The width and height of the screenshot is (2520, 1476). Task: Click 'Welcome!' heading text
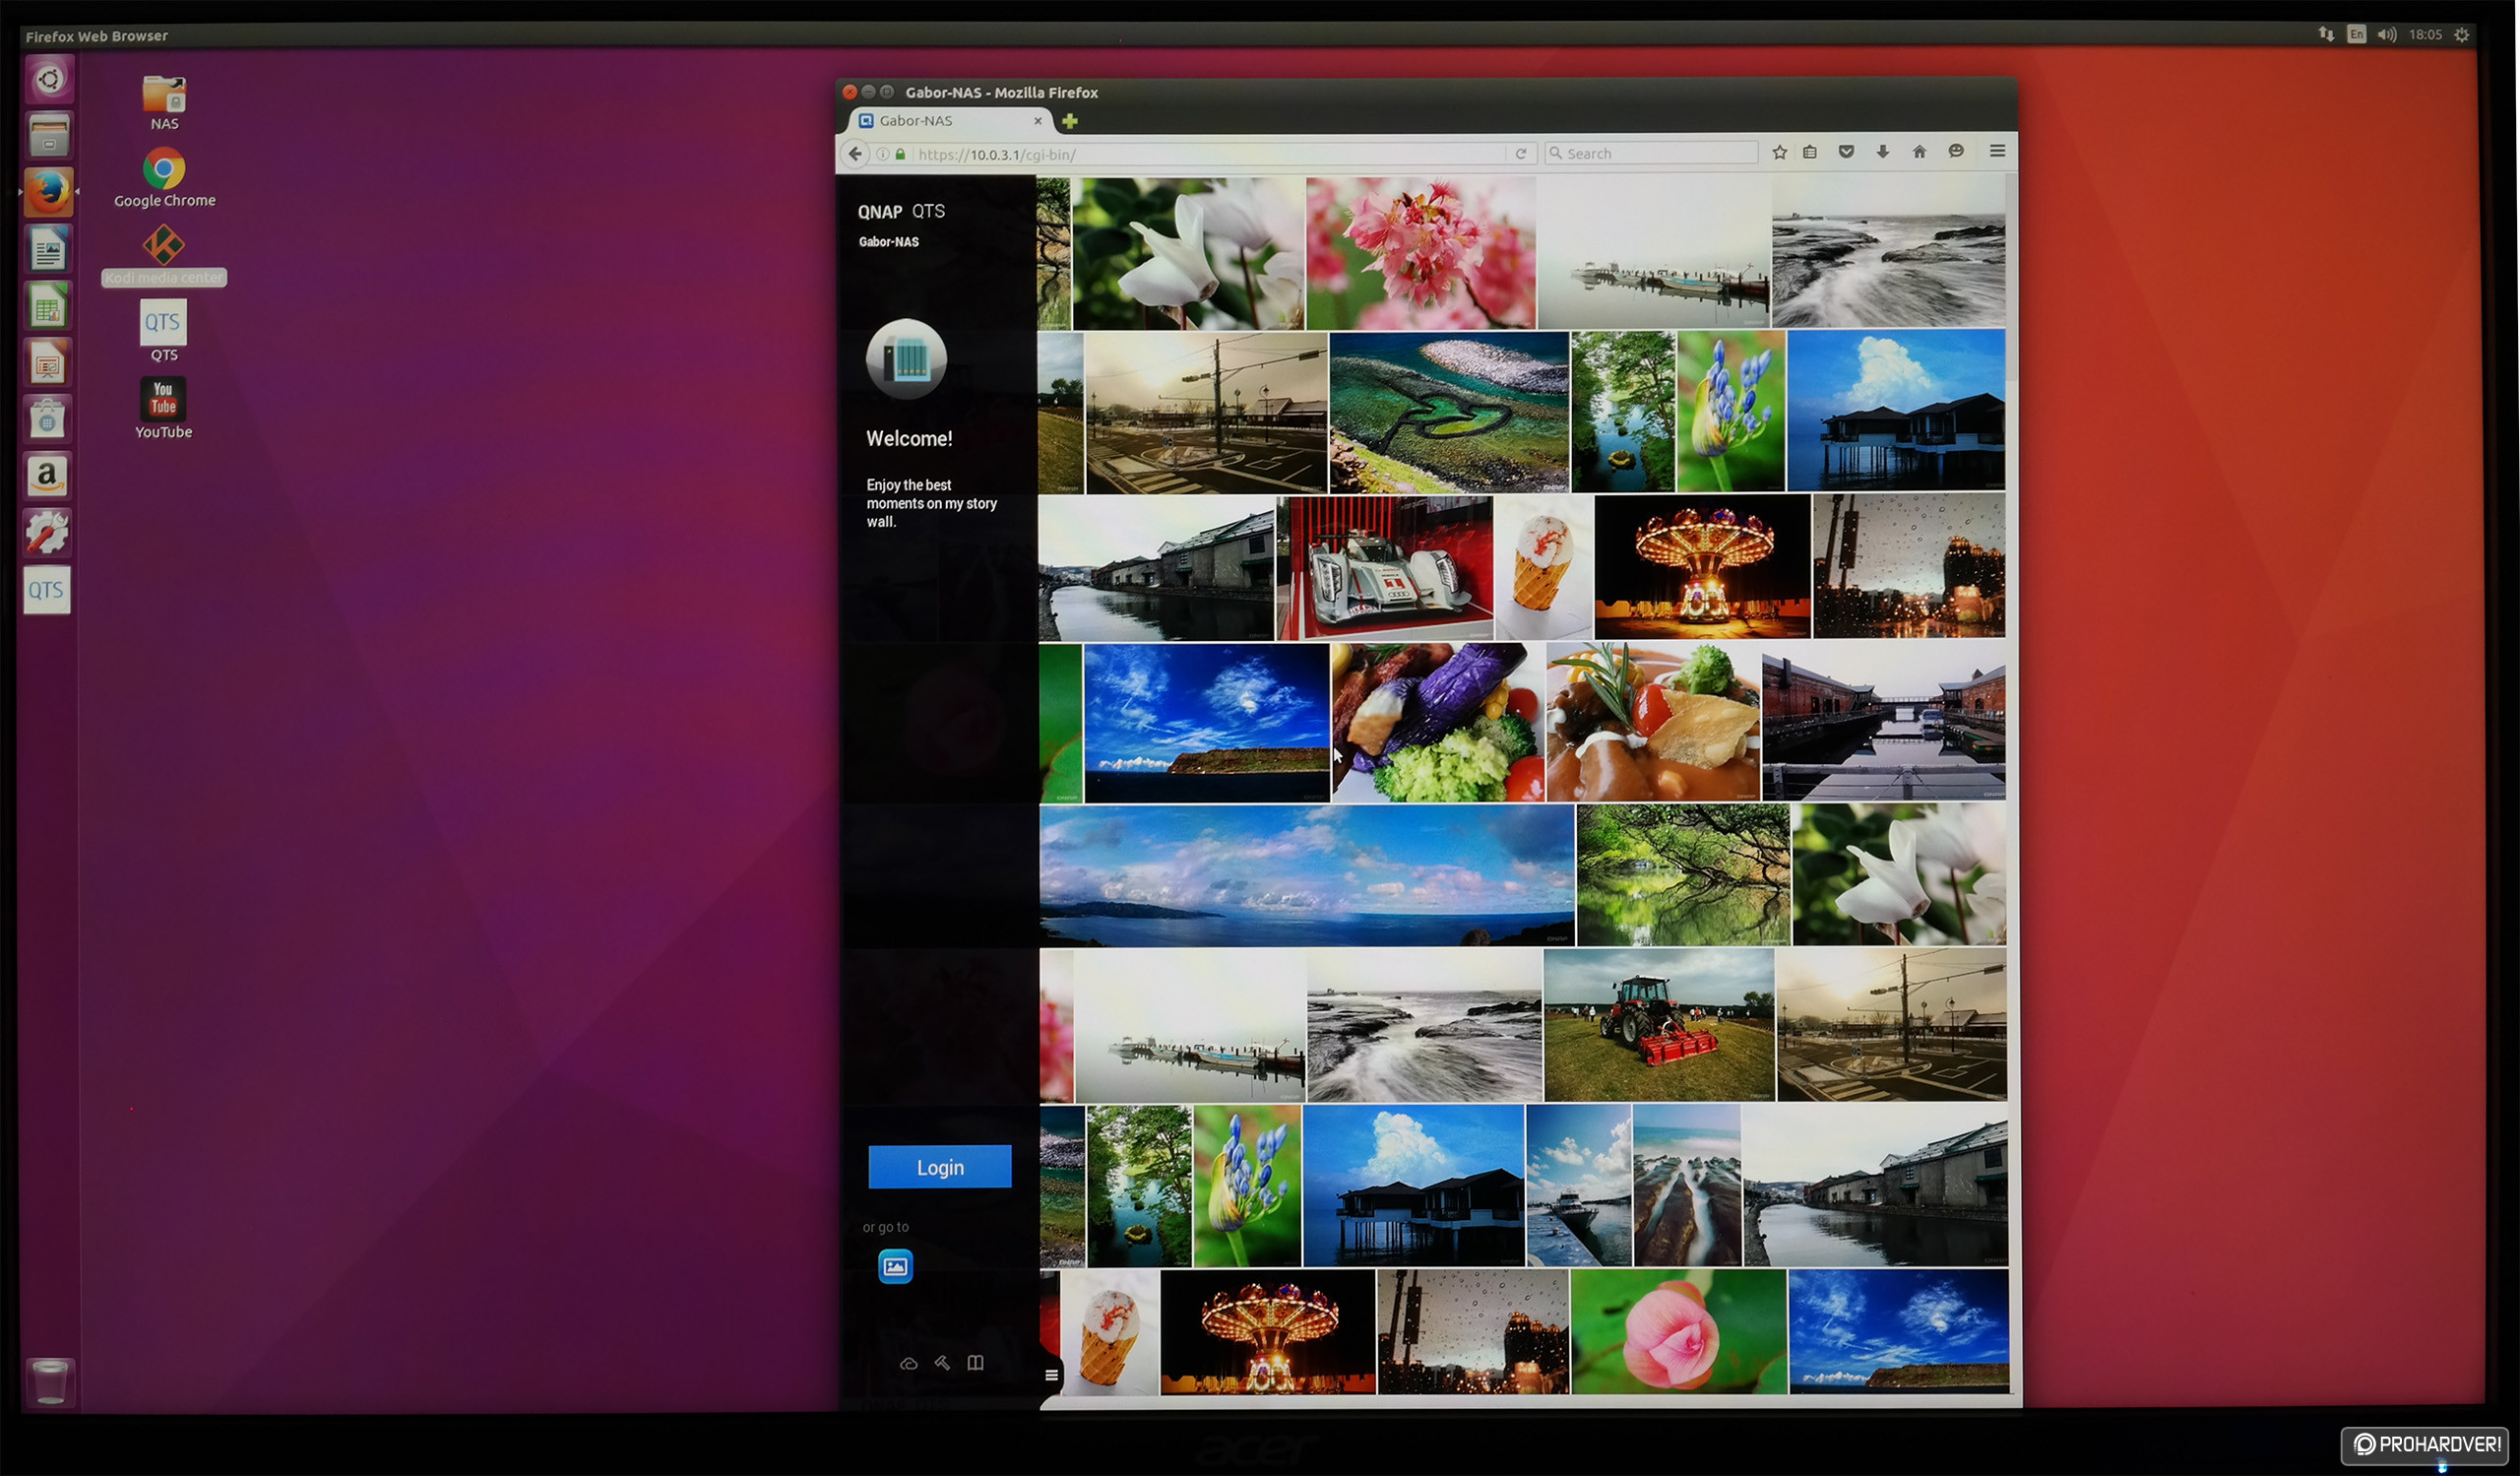click(909, 438)
